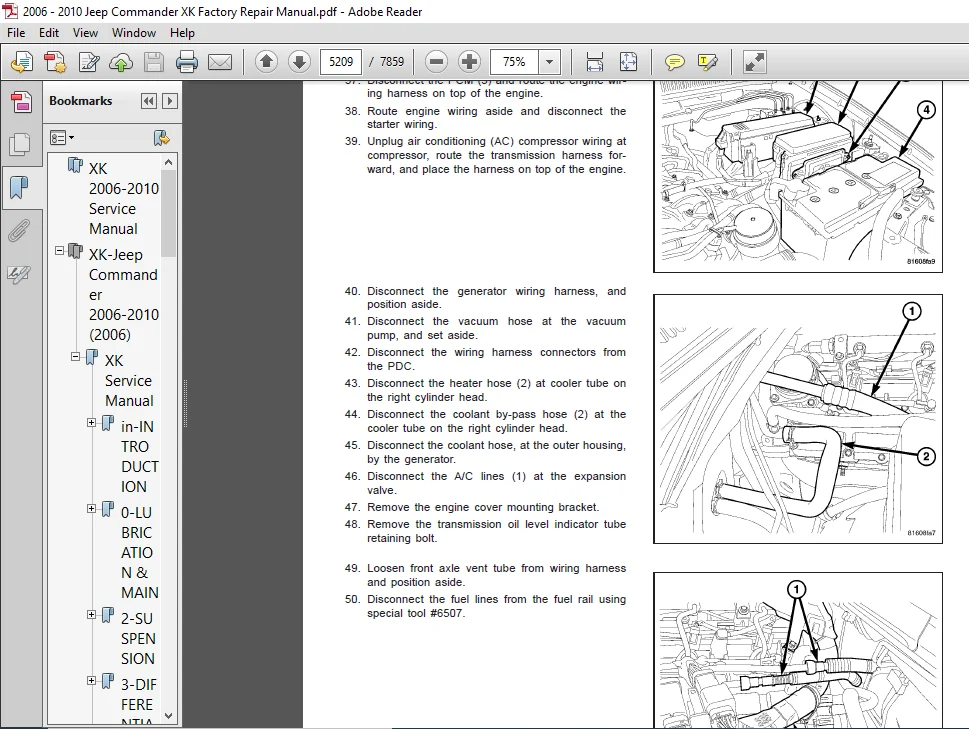
Task: Click the PDF file icon at sidebar top
Action: (20, 103)
